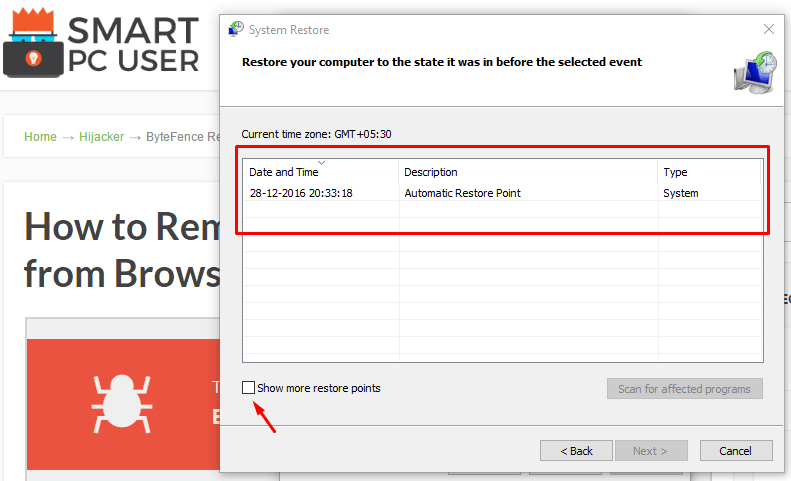Viewport: 791px width, 481px height.
Task: Enable Show more restore points checkbox
Action: (x=248, y=388)
